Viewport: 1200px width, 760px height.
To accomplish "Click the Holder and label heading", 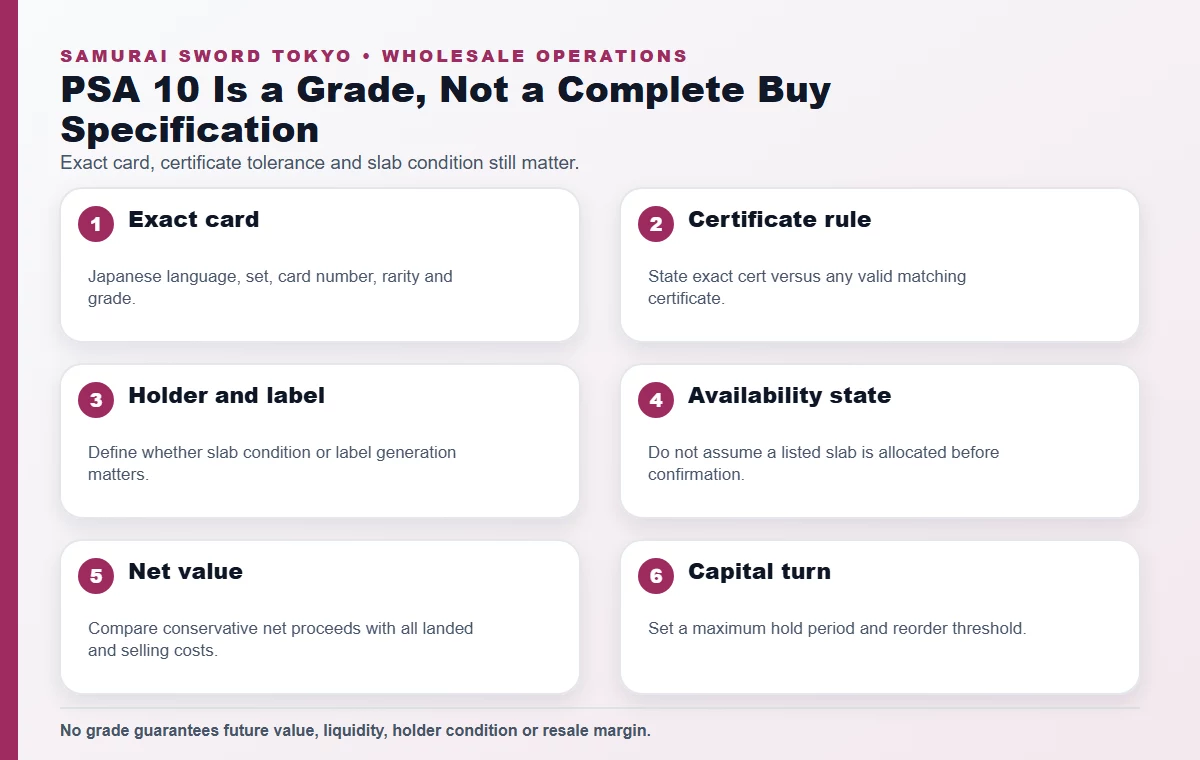I will coord(226,396).
